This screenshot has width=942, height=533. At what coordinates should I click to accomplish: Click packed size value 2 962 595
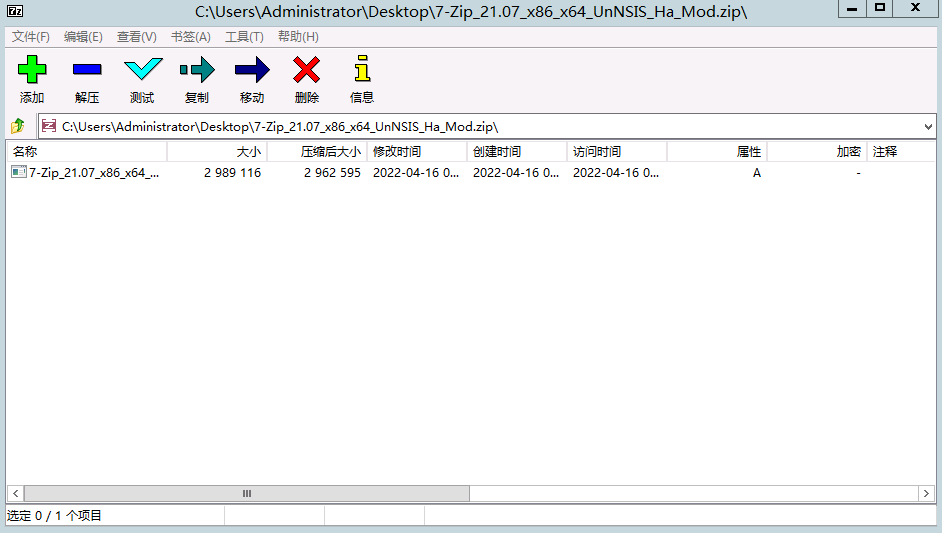tap(332, 172)
